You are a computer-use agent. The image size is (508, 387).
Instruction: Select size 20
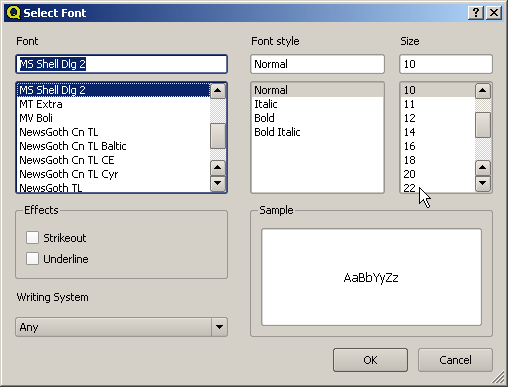[438, 174]
